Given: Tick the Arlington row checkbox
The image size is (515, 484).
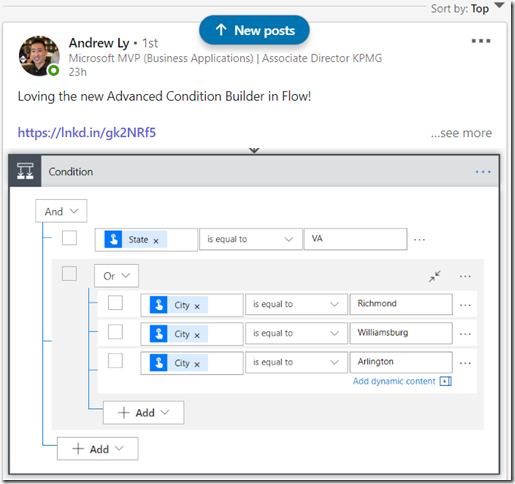Looking at the screenshot, I should tap(115, 361).
